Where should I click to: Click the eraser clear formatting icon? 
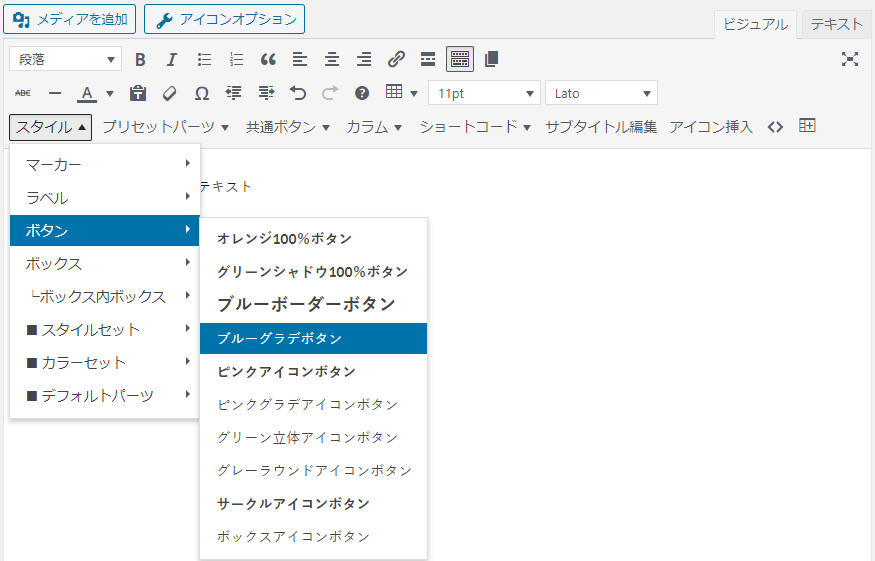169,93
